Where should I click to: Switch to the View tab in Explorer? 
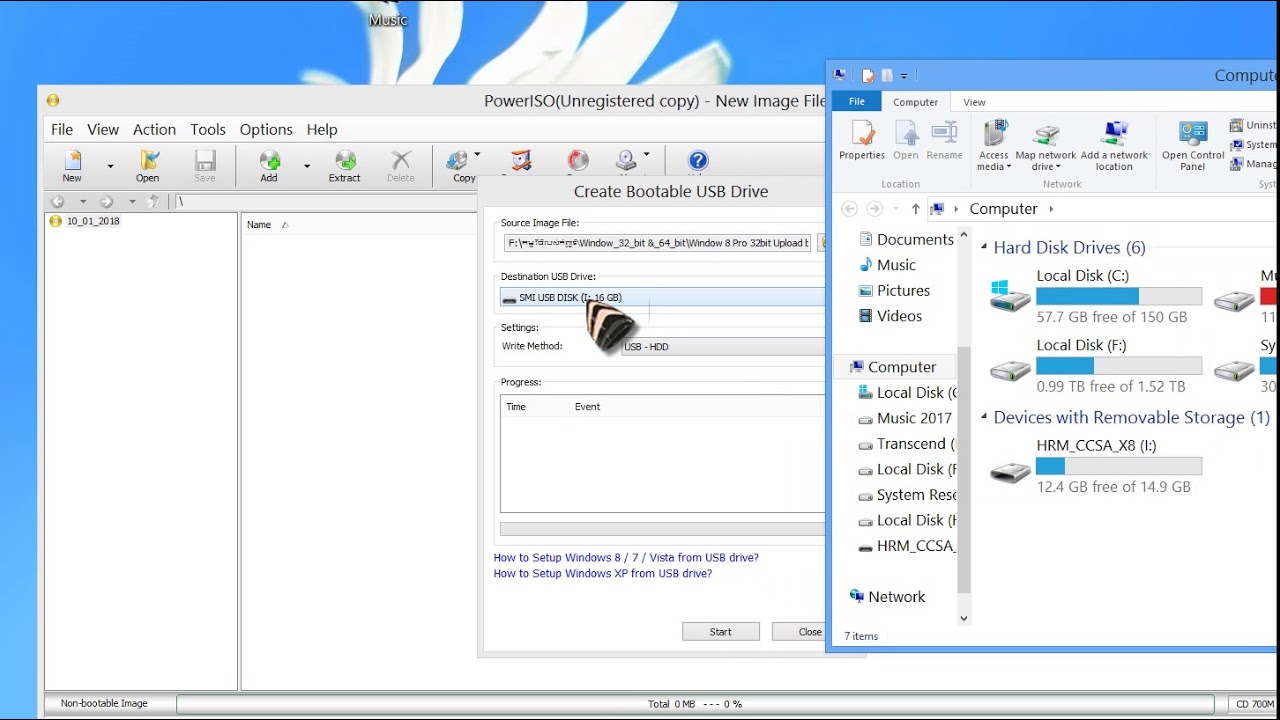[974, 102]
